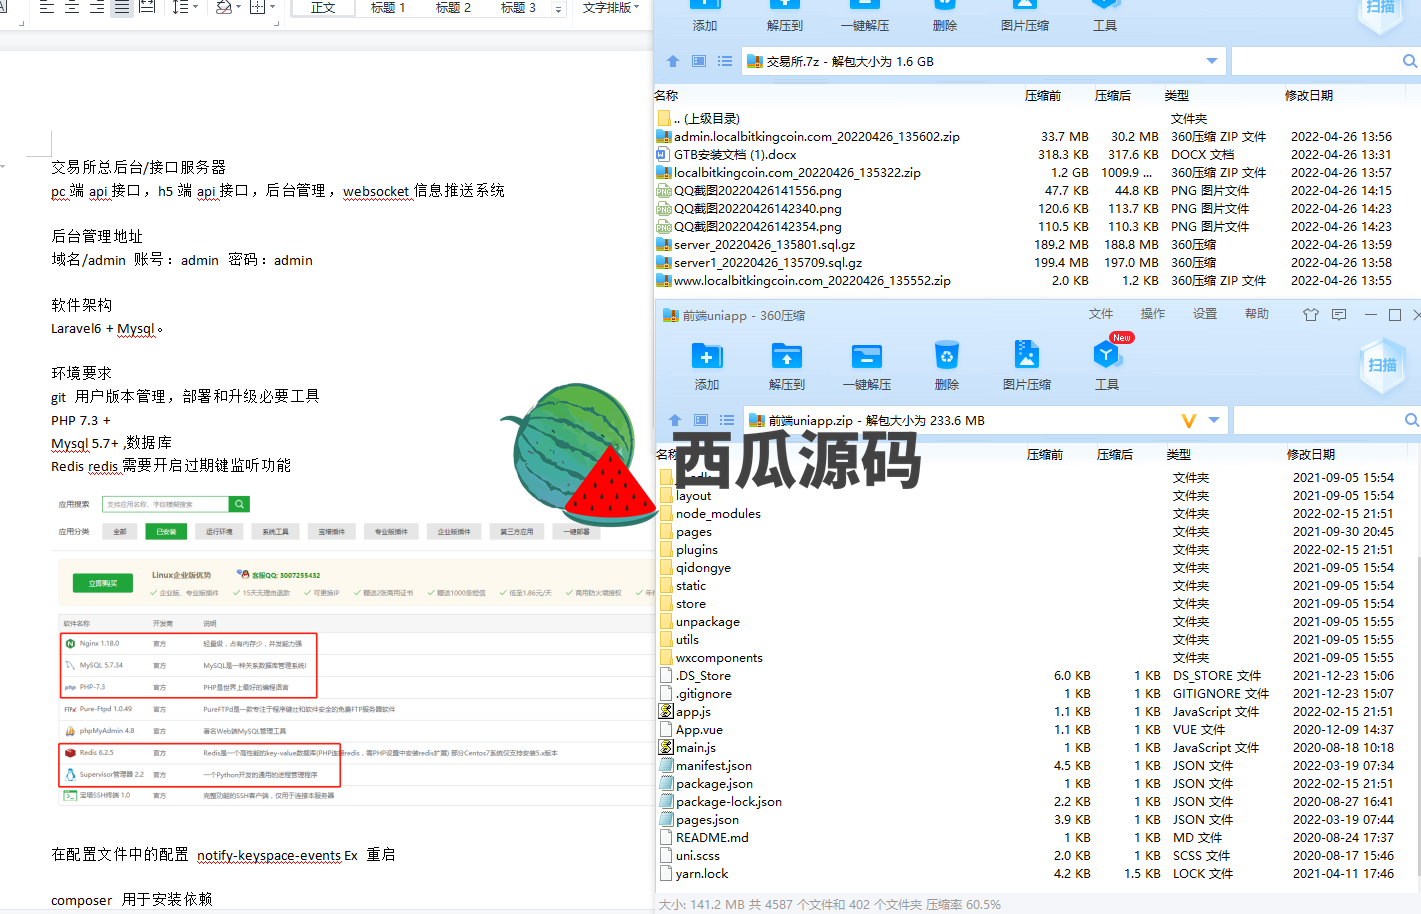
Task: Open the 操作 menu in 前端uniapp window
Action: click(x=1153, y=314)
